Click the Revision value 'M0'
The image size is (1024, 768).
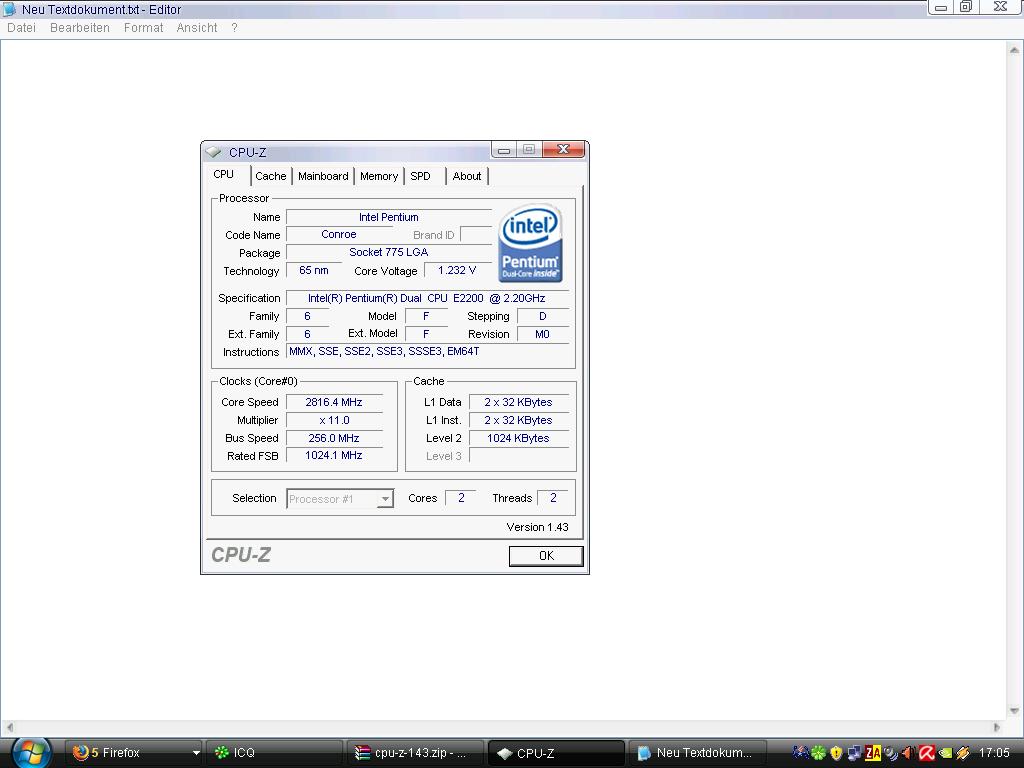543,334
